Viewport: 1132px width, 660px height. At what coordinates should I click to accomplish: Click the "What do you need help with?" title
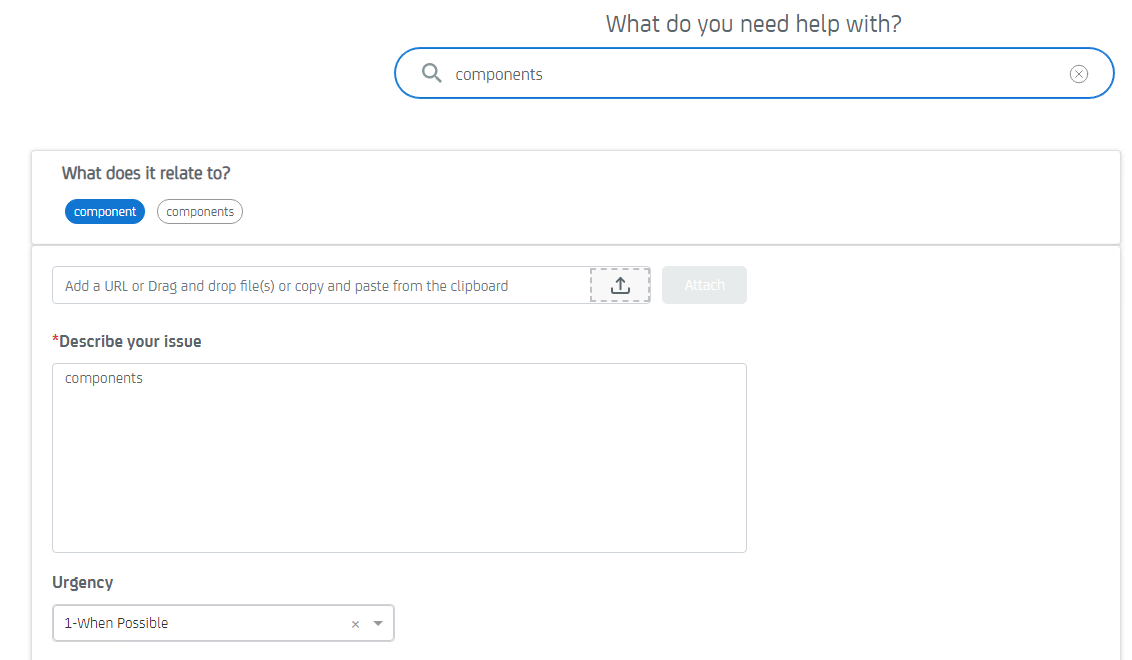click(753, 24)
